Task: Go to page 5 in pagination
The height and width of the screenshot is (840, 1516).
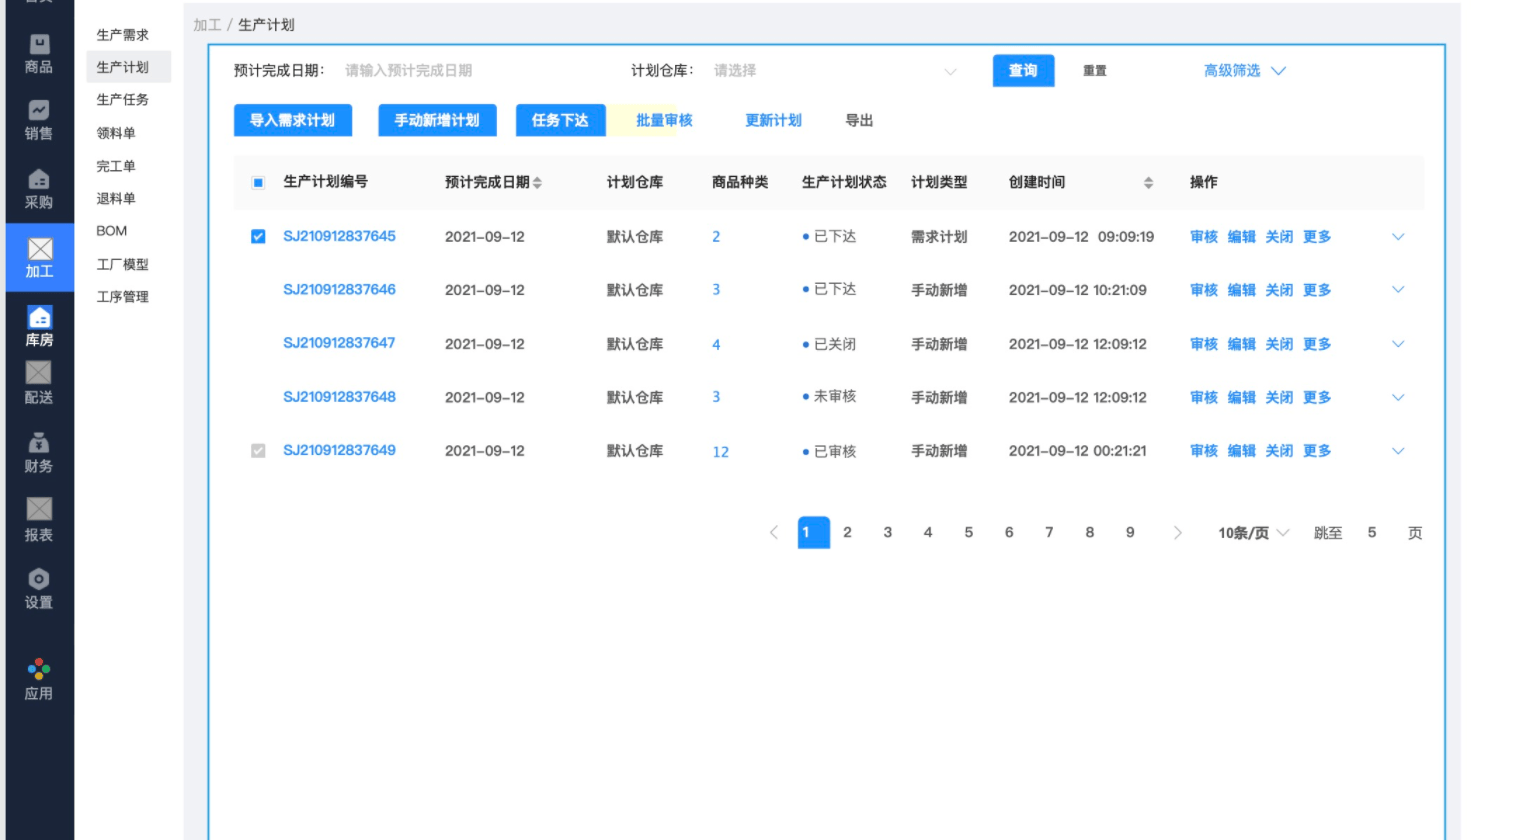Action: click(x=968, y=533)
